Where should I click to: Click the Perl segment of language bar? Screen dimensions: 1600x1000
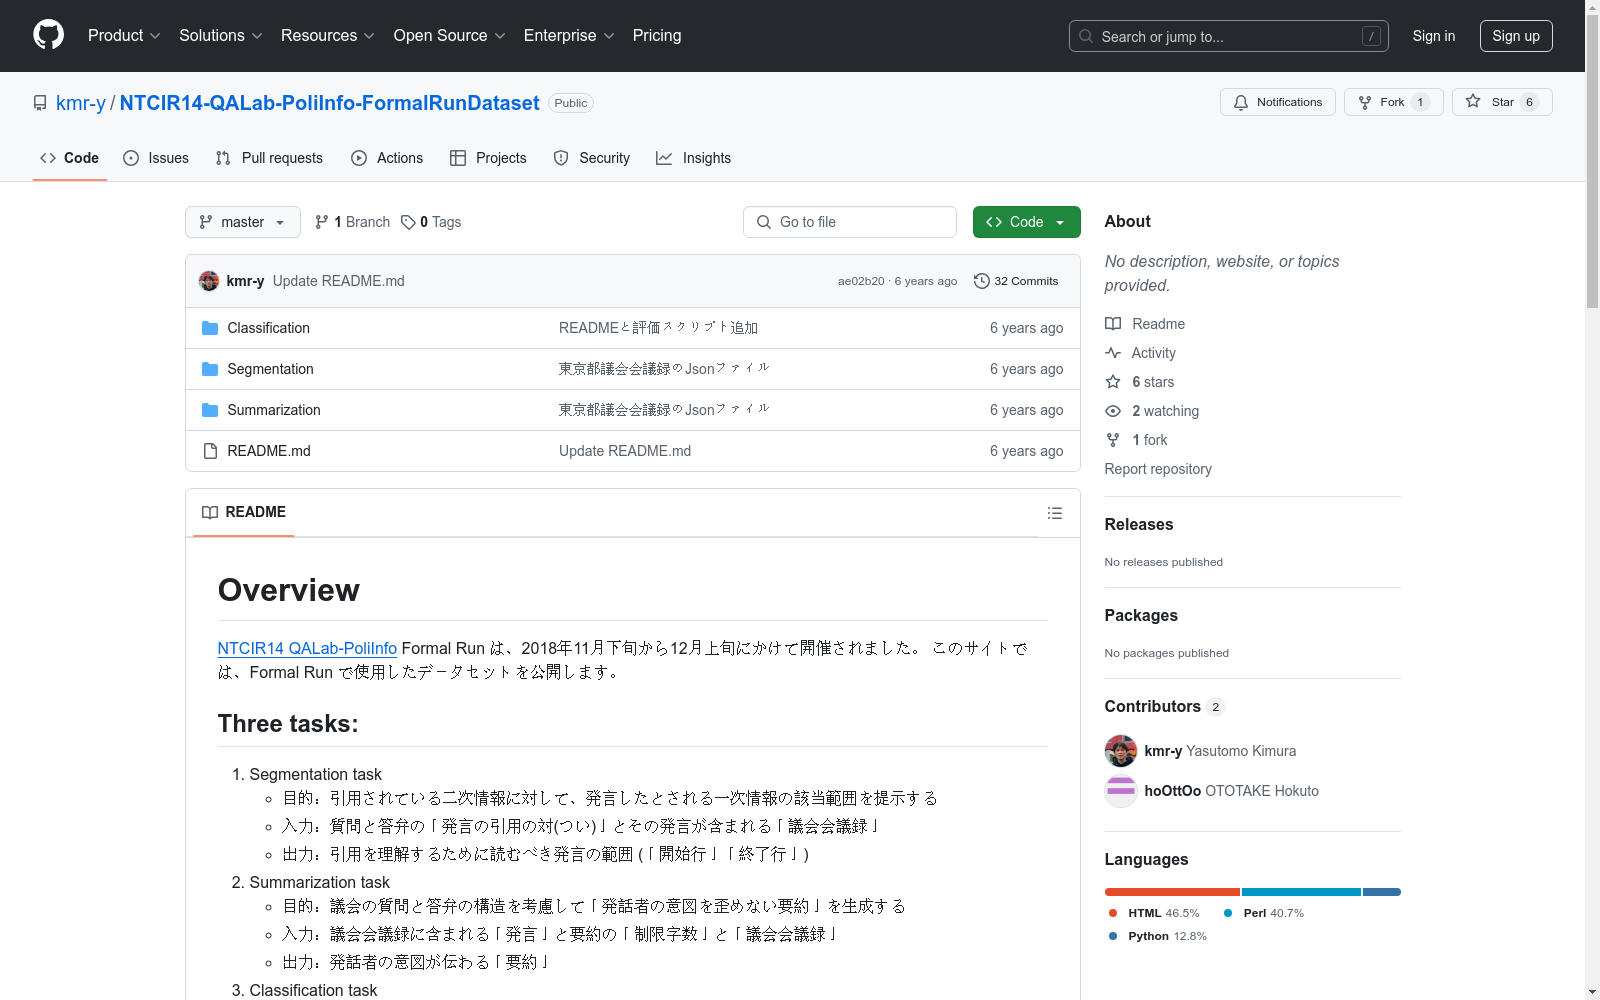point(1301,892)
